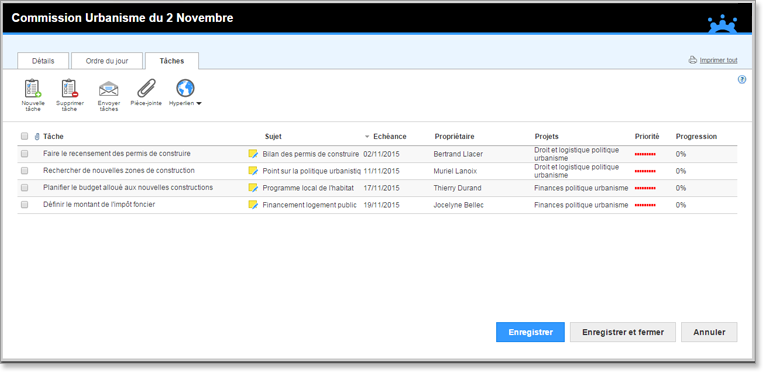Toggle the select-all tasks checkbox

[25, 136]
